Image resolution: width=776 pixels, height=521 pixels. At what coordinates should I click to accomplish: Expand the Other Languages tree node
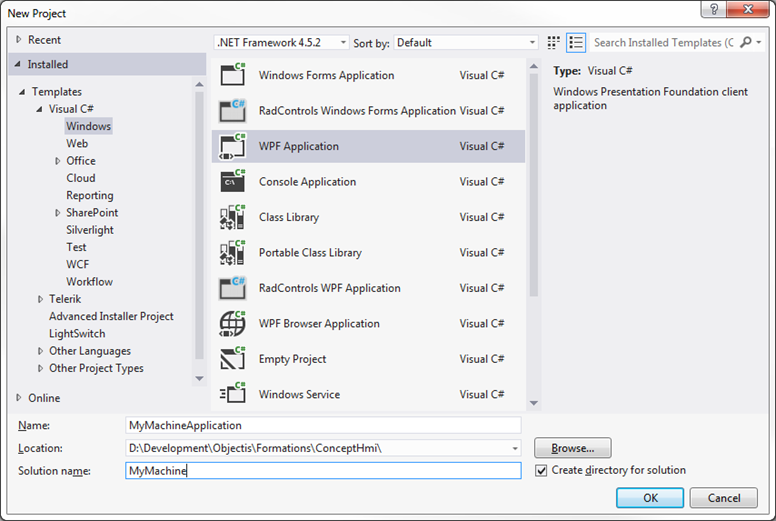(x=40, y=351)
